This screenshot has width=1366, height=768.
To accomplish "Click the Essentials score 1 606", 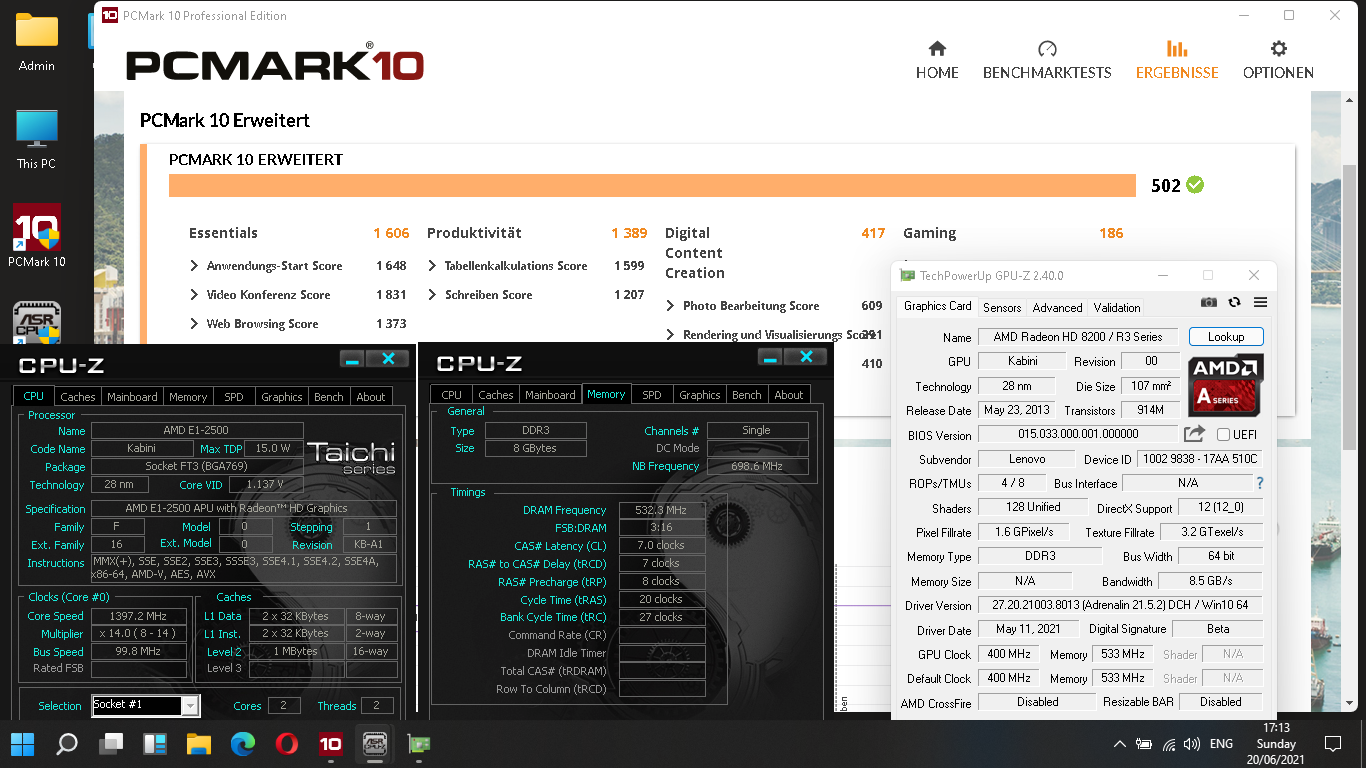I will point(392,233).
